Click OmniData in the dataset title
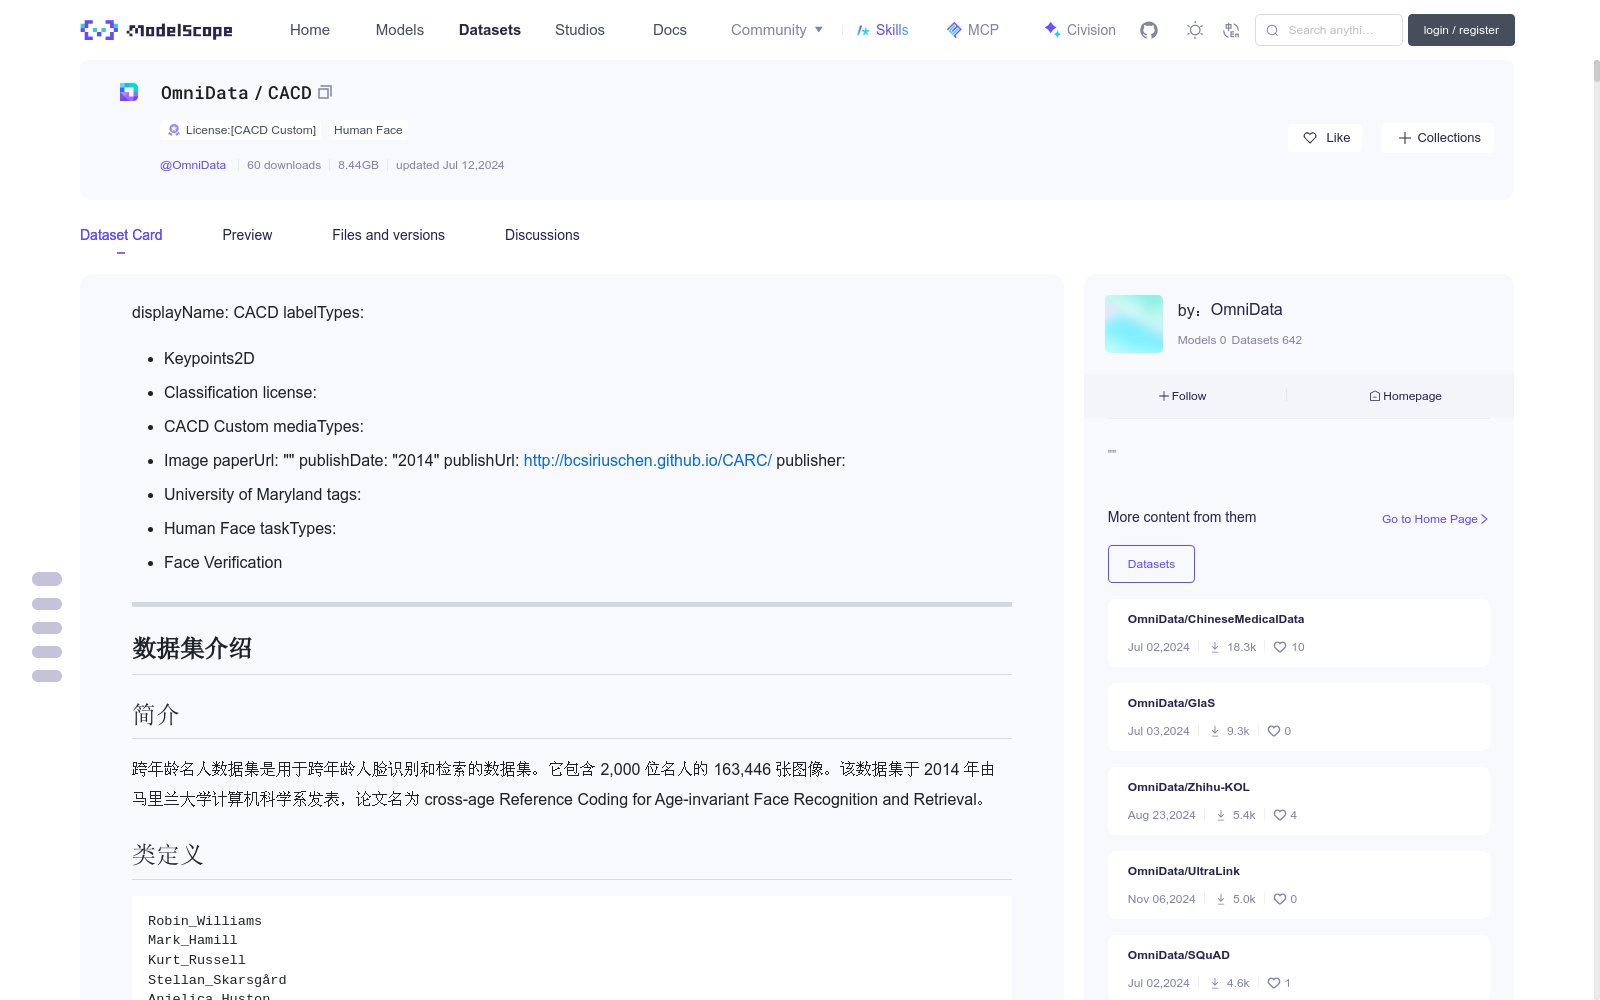Viewport: 1600px width, 1000px height. click(x=204, y=93)
